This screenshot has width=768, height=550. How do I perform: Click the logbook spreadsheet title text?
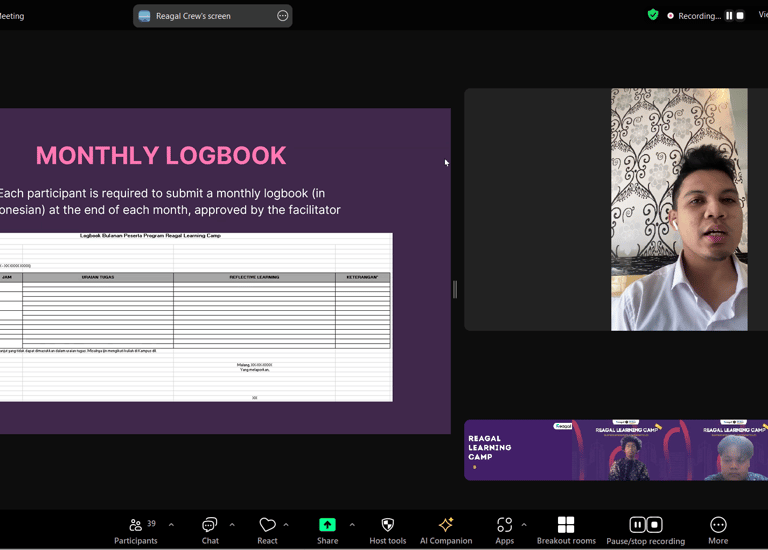click(150, 236)
